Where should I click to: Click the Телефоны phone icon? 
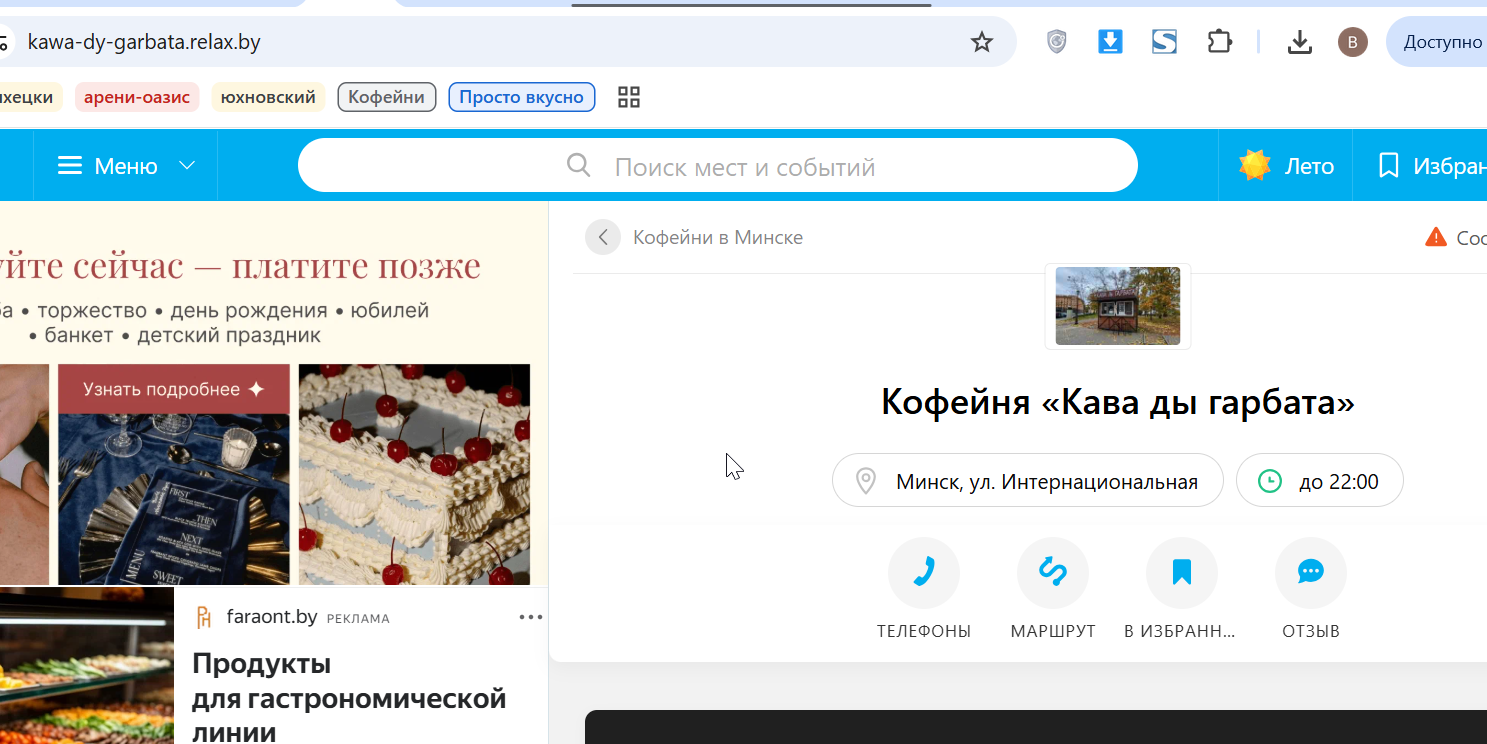pyautogui.click(x=924, y=573)
